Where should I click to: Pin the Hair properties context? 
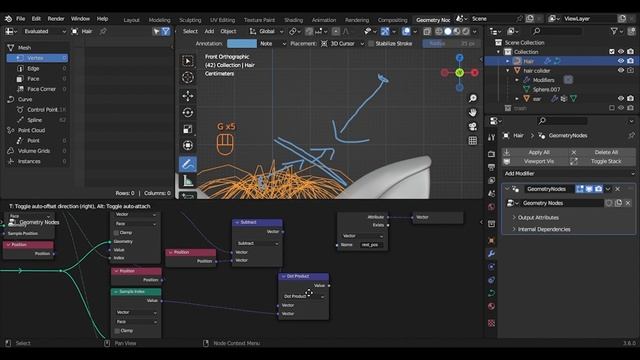point(631,136)
